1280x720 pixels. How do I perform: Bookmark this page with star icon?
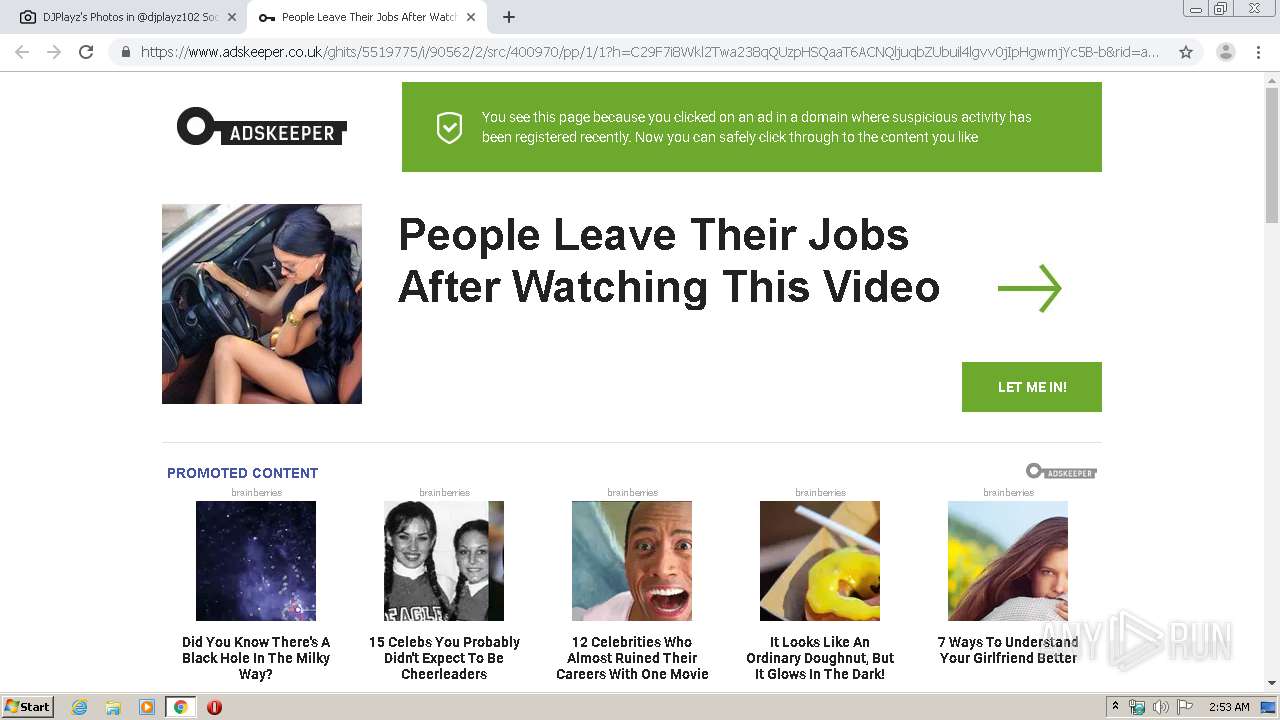pyautogui.click(x=1186, y=52)
